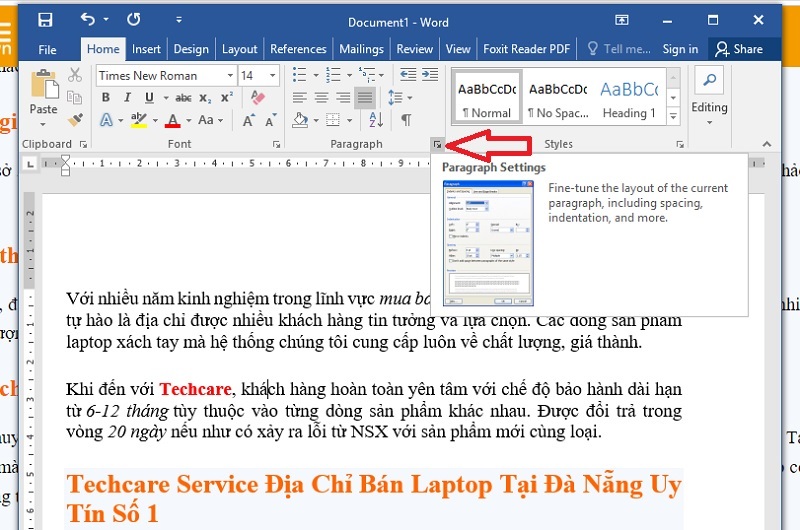This screenshot has height=530, width=800.
Task: Apply numbered list
Action: [x=333, y=75]
